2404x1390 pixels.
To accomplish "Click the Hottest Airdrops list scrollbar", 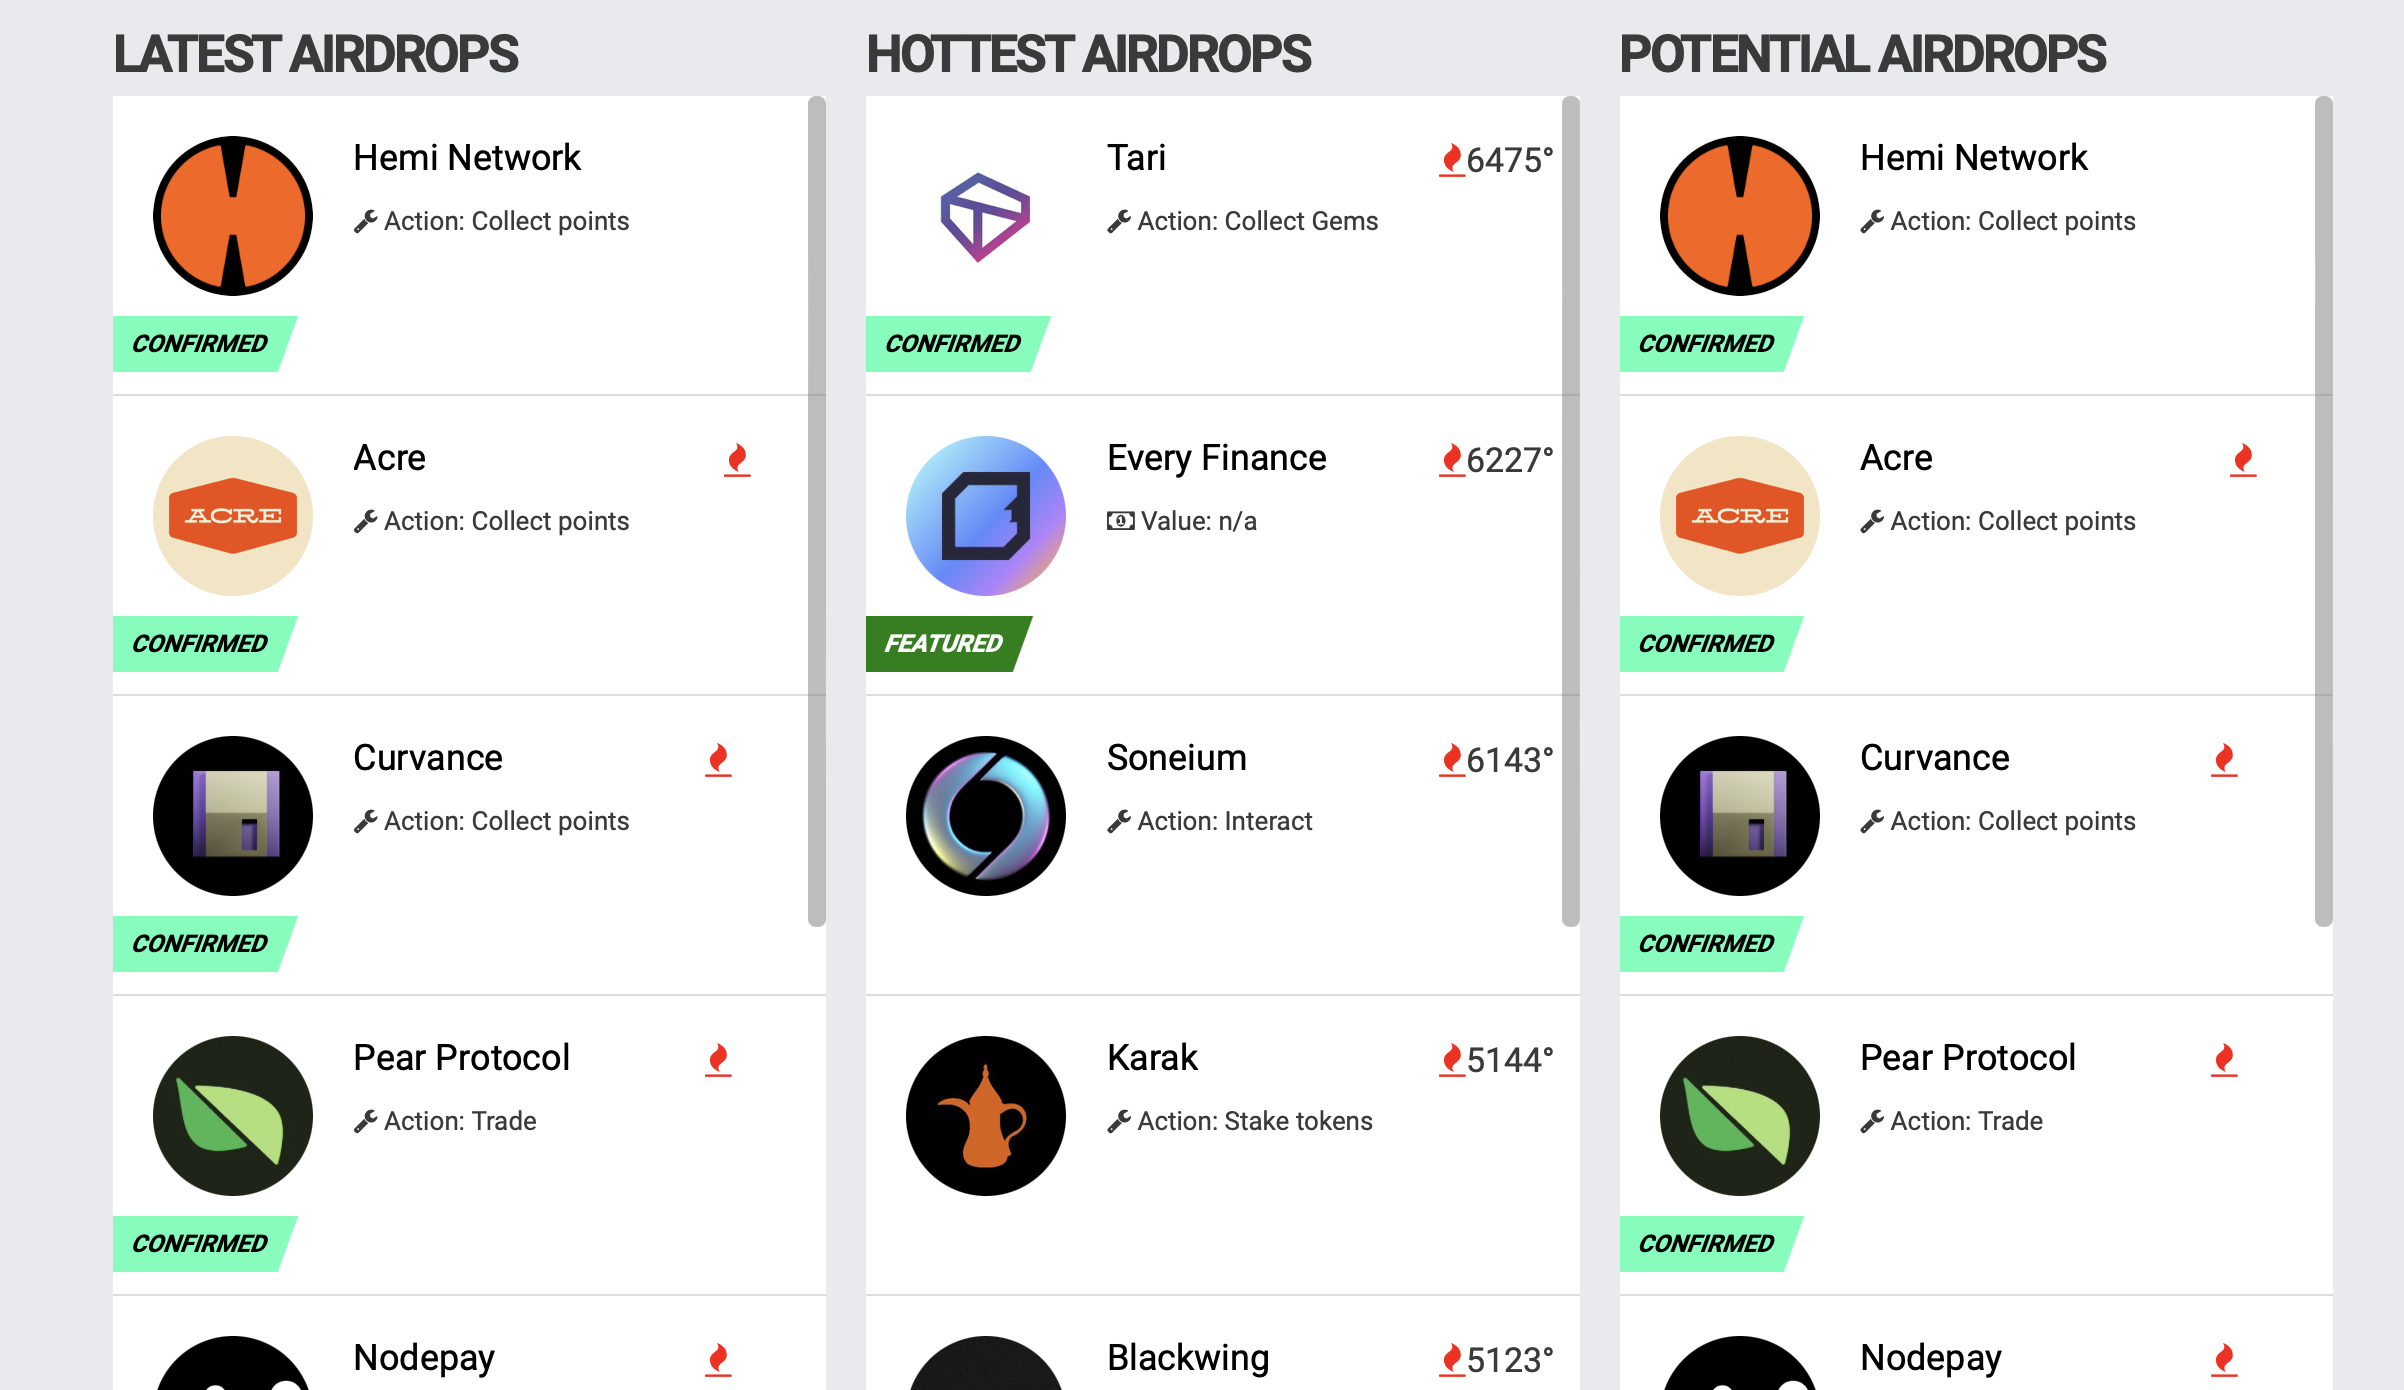I will (x=1570, y=510).
